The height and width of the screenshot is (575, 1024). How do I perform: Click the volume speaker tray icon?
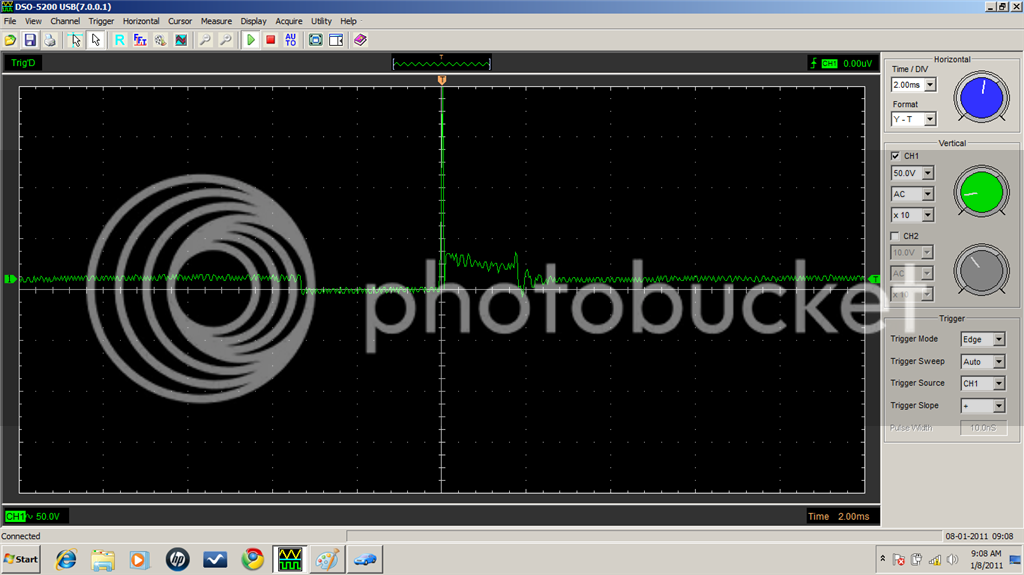tap(953, 560)
